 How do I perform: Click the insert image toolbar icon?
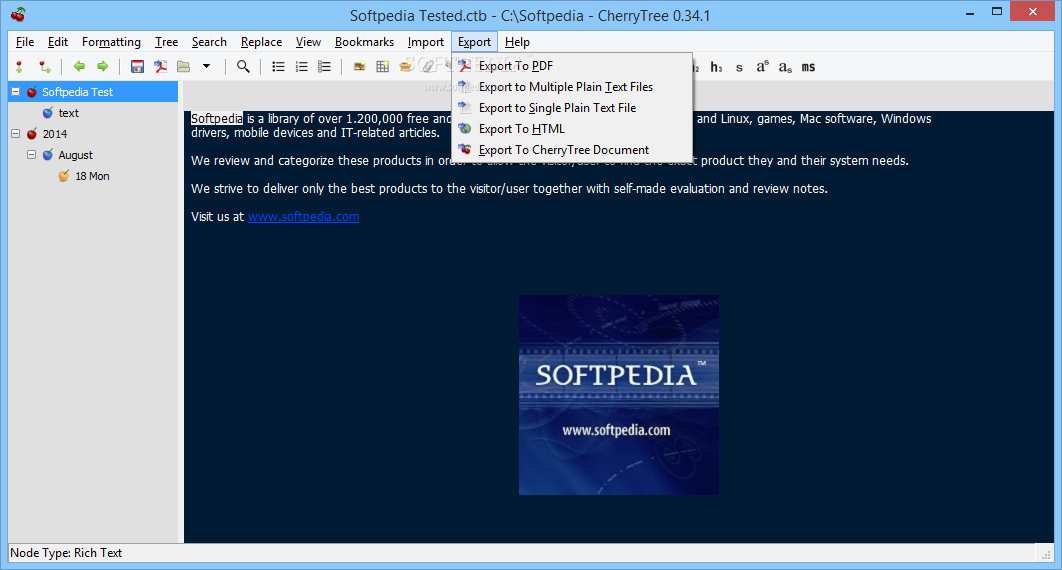360,66
